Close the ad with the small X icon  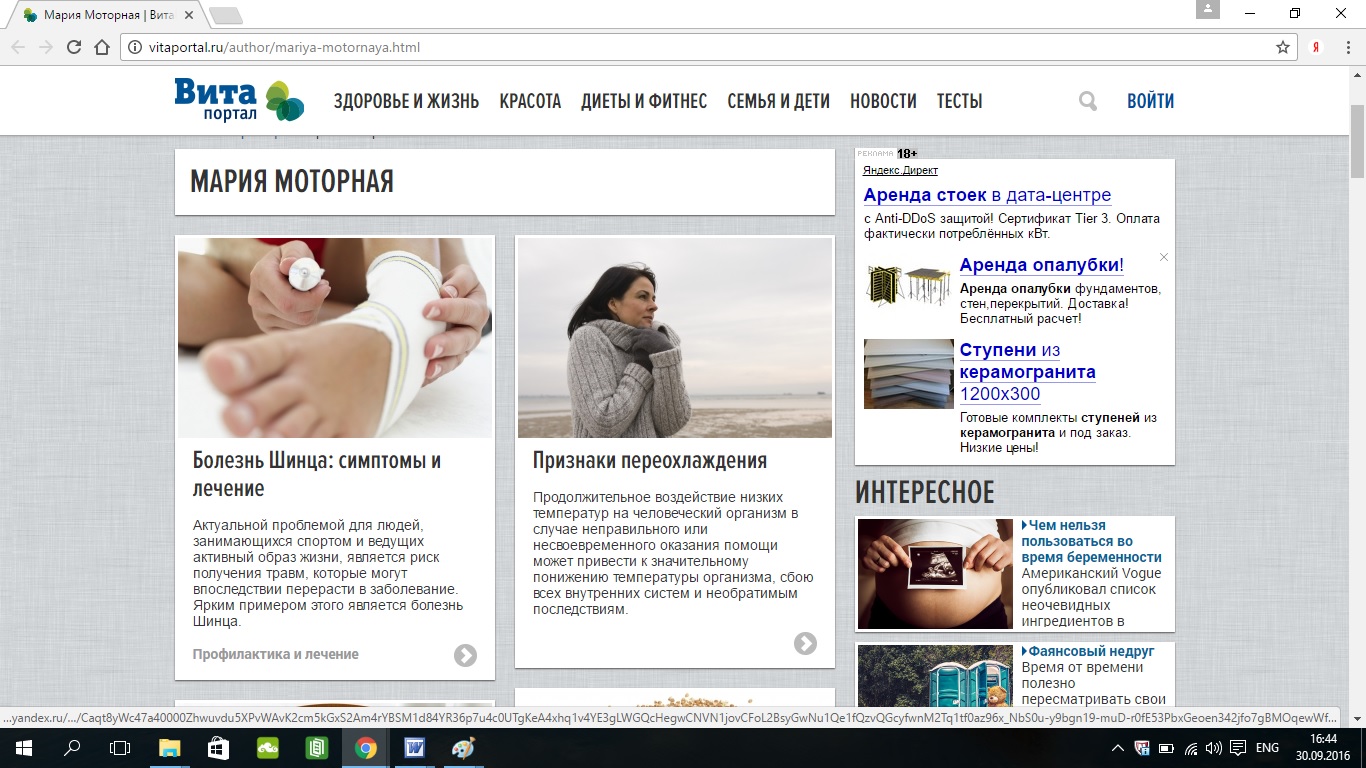click(1164, 257)
